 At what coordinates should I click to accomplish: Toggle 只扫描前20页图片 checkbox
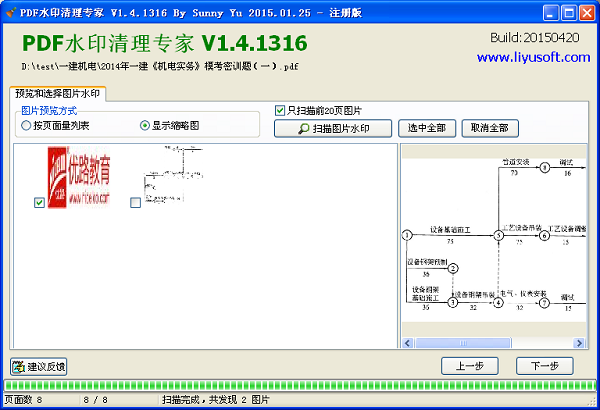[x=280, y=110]
